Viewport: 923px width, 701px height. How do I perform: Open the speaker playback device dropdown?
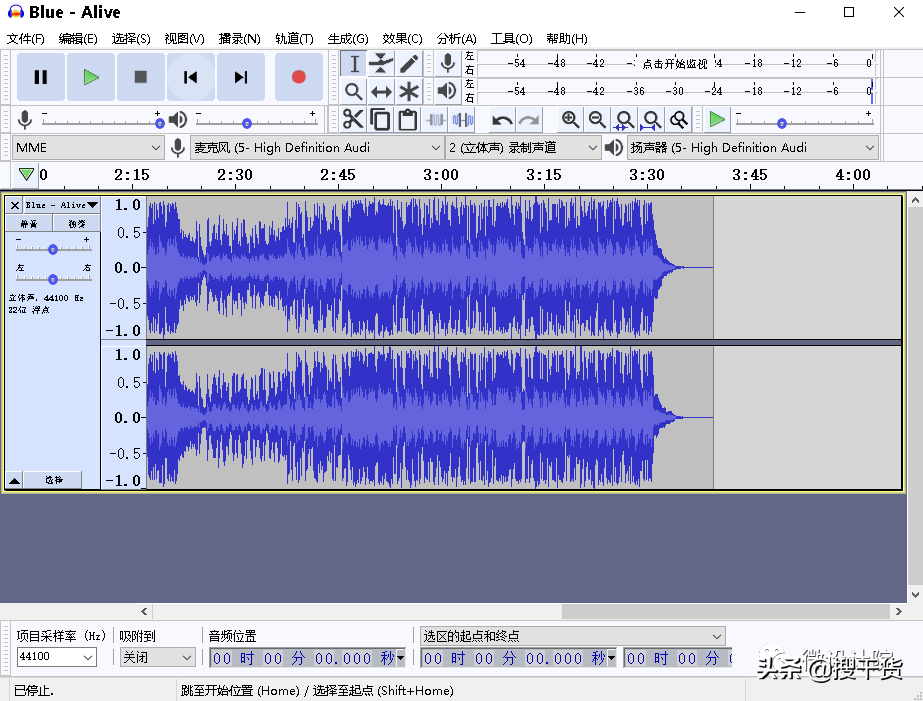[x=752, y=148]
